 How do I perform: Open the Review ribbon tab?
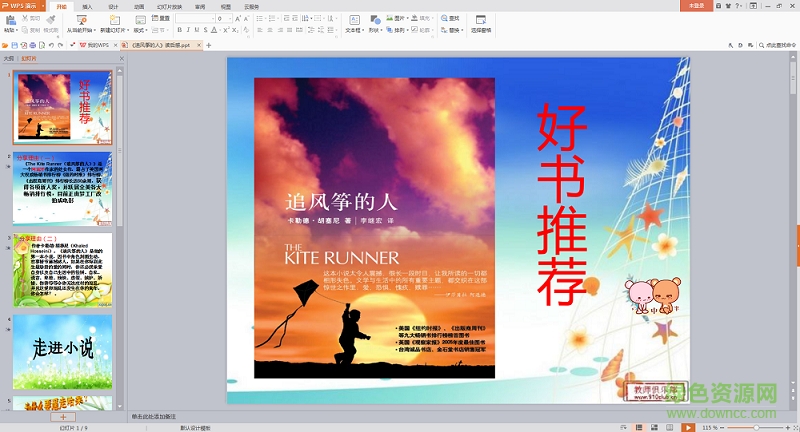200,7
